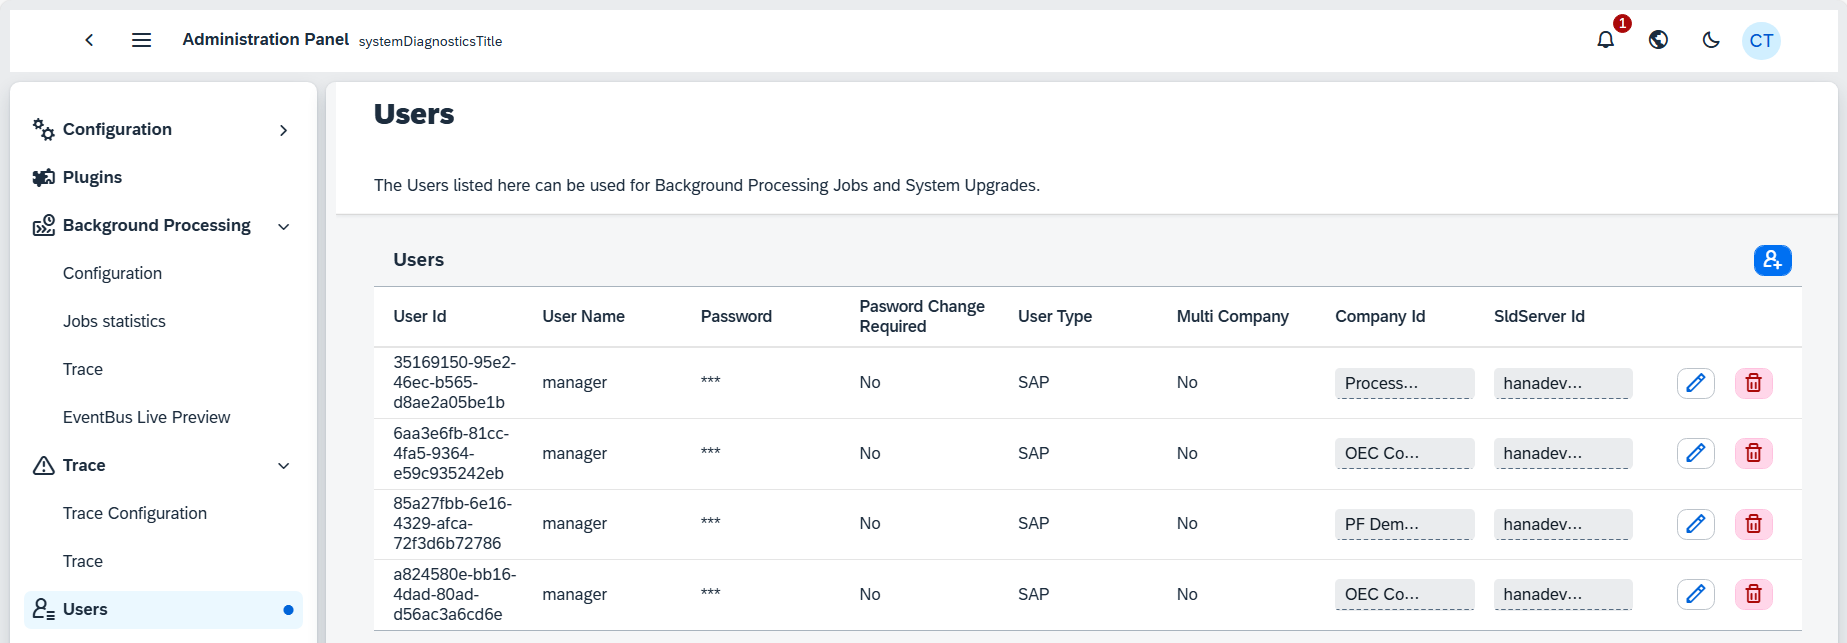
Task: Go to Trace Configuration
Action: [x=135, y=513]
